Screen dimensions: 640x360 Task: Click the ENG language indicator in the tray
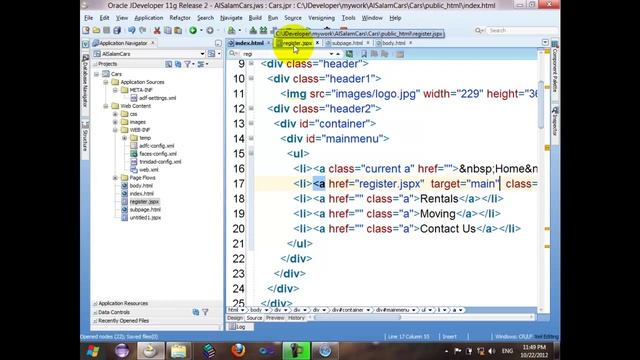click(507, 351)
